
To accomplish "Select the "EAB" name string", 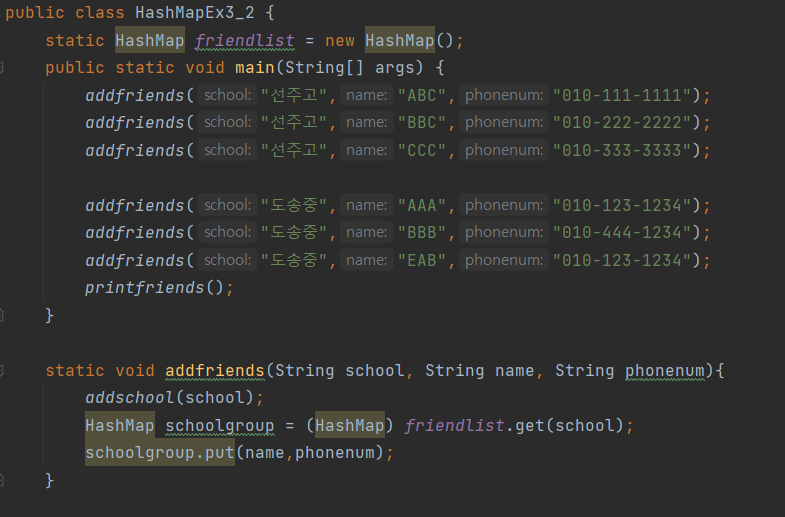I will [x=422, y=260].
